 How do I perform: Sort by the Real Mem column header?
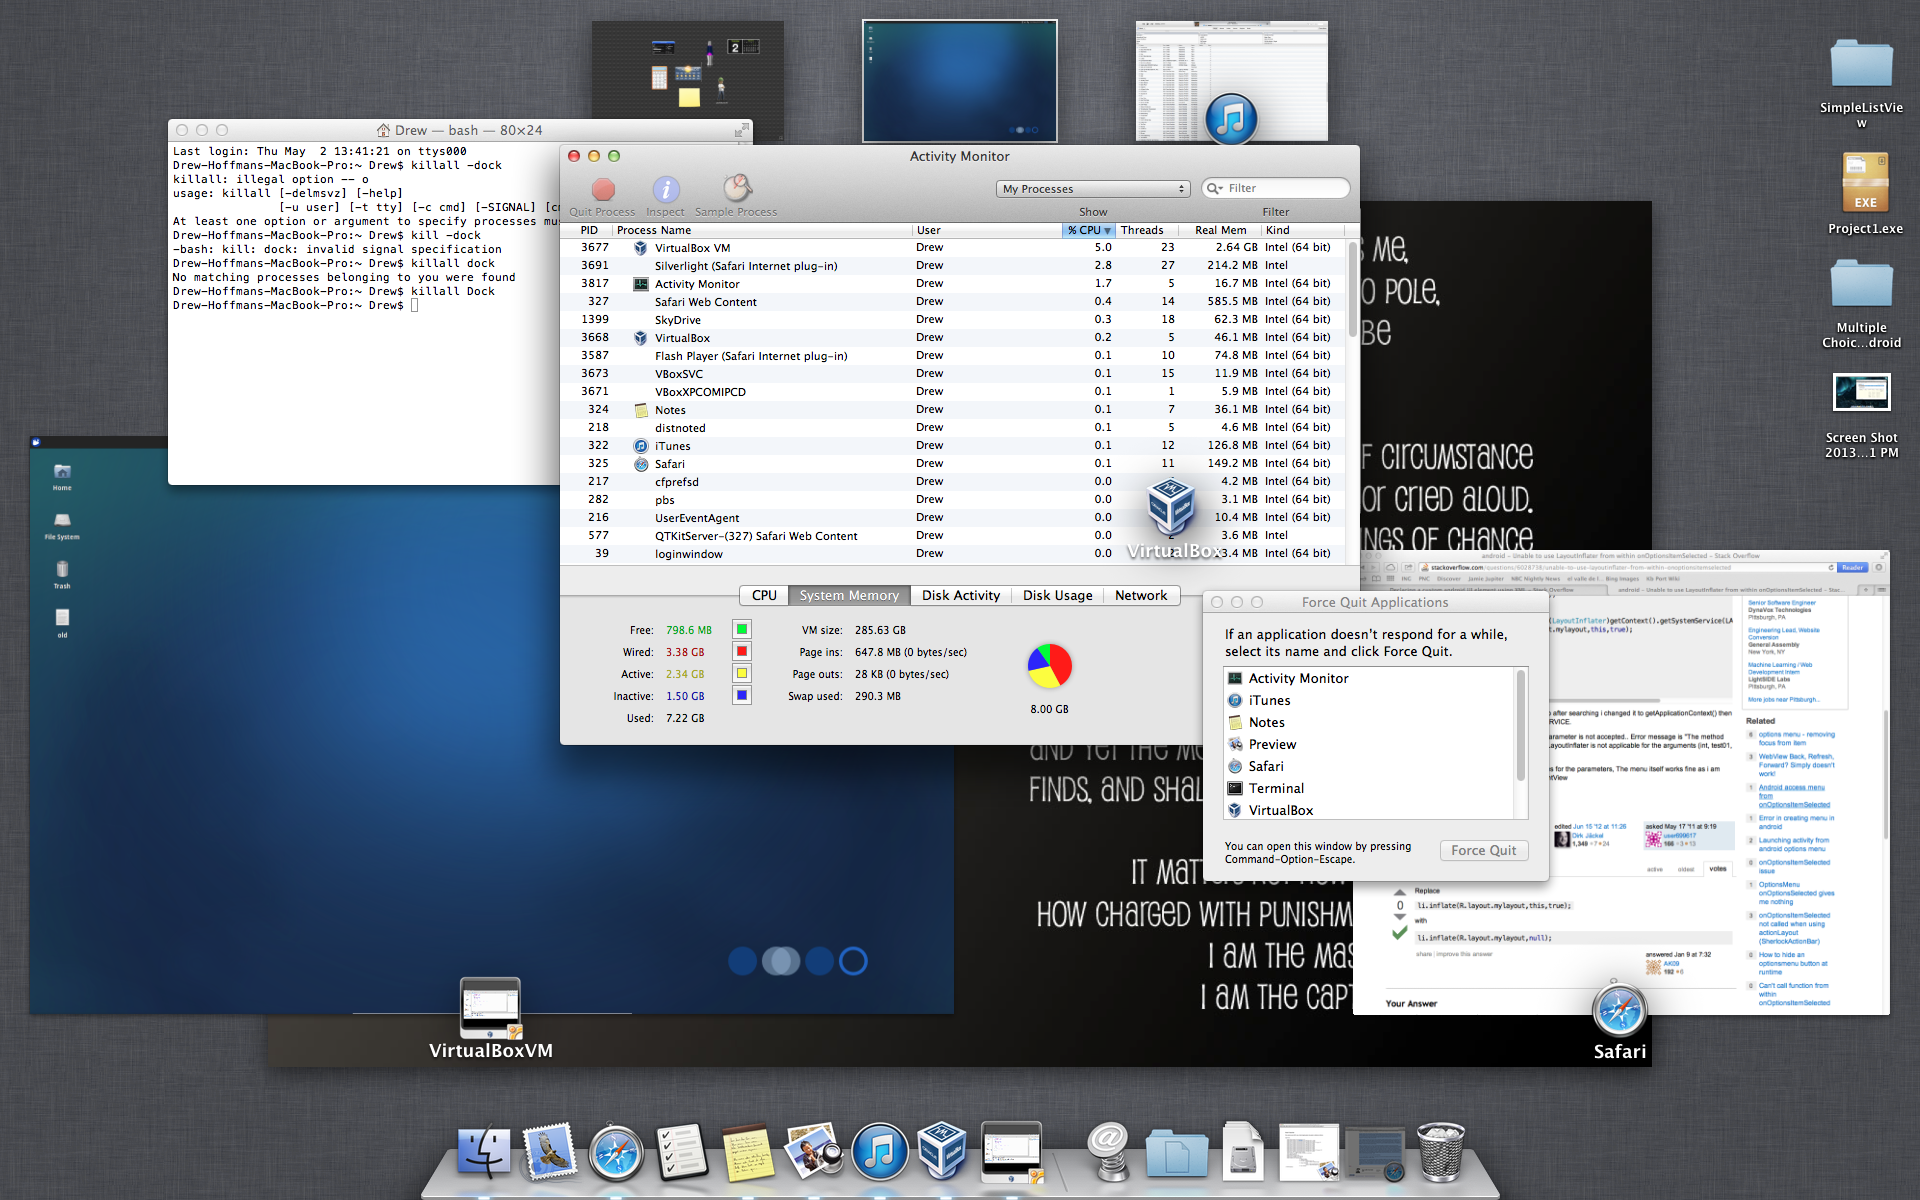(1220, 230)
